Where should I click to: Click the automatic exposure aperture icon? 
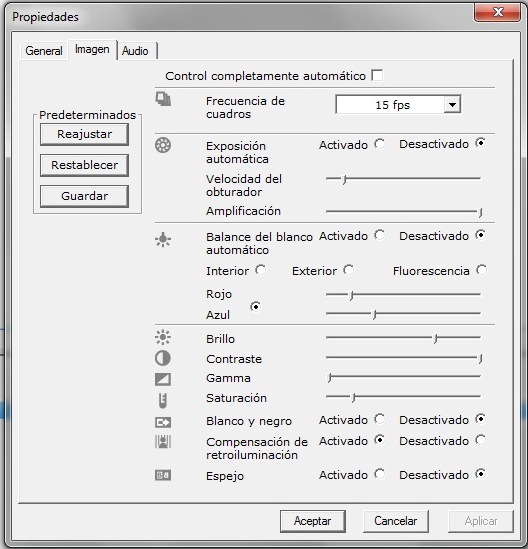pos(163,145)
